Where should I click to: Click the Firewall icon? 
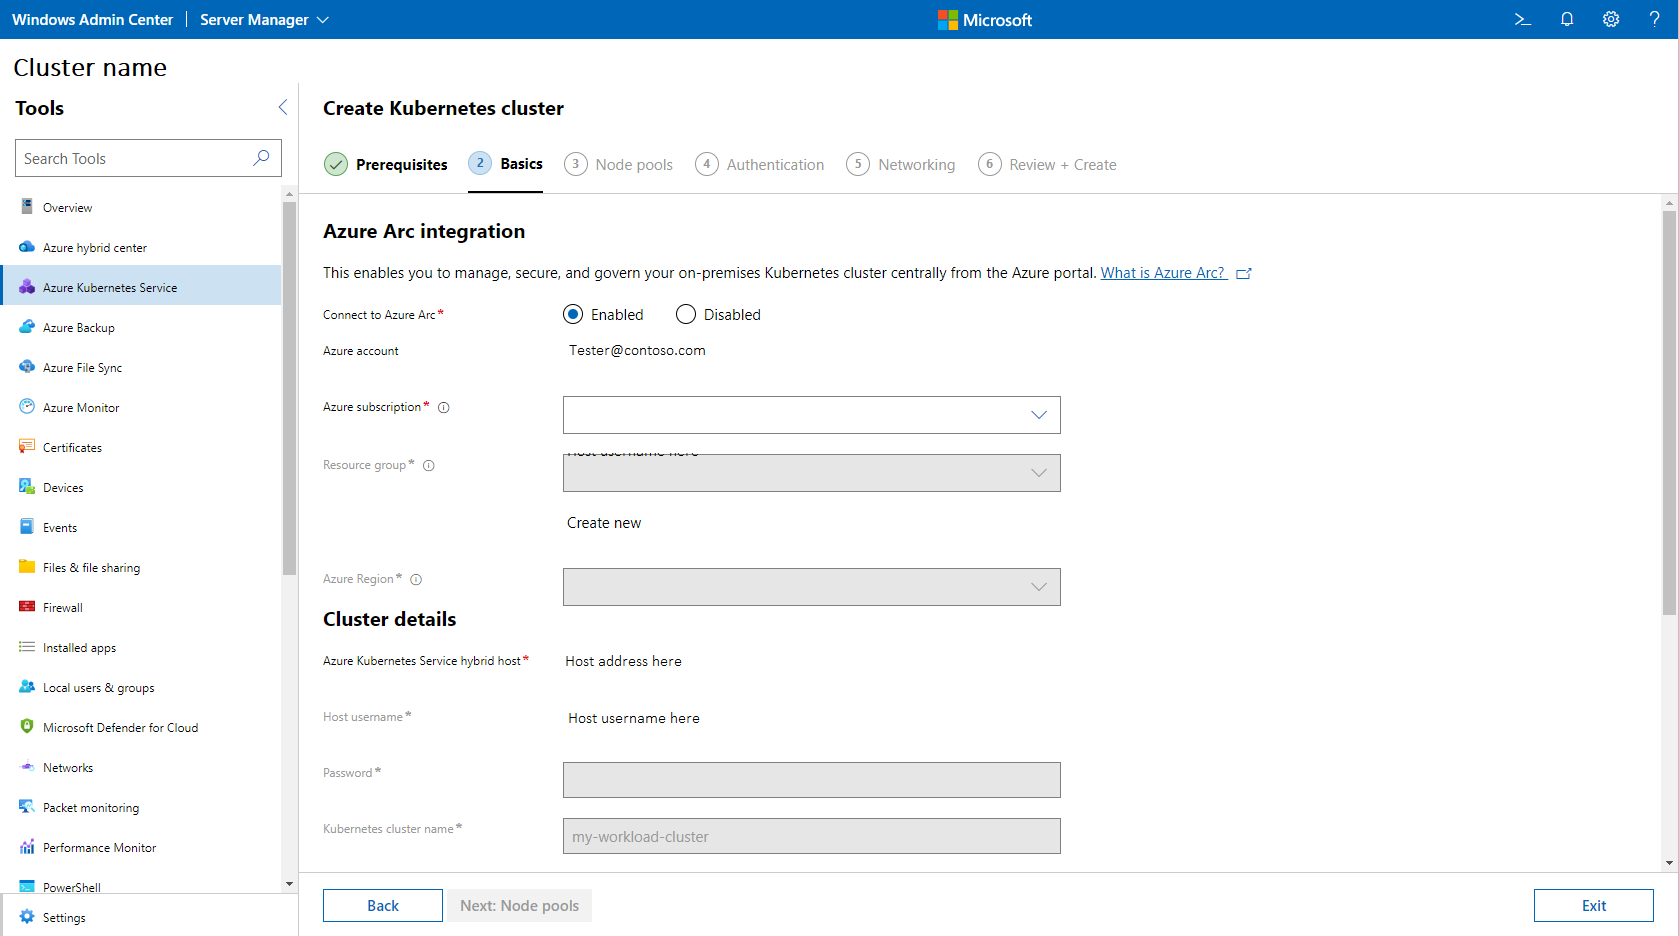(27, 607)
